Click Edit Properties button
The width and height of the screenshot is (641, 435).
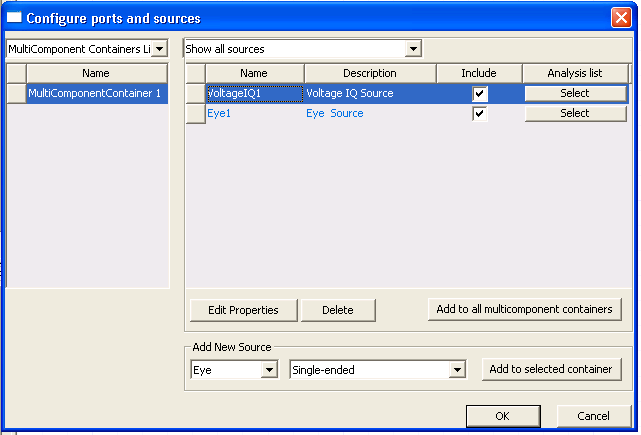click(243, 310)
